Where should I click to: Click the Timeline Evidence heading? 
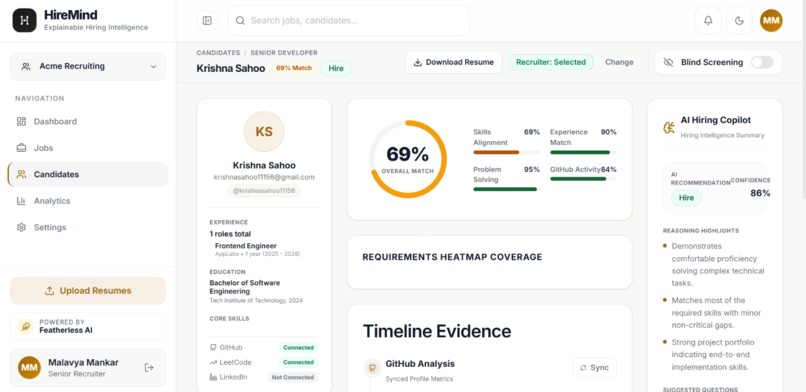click(437, 331)
